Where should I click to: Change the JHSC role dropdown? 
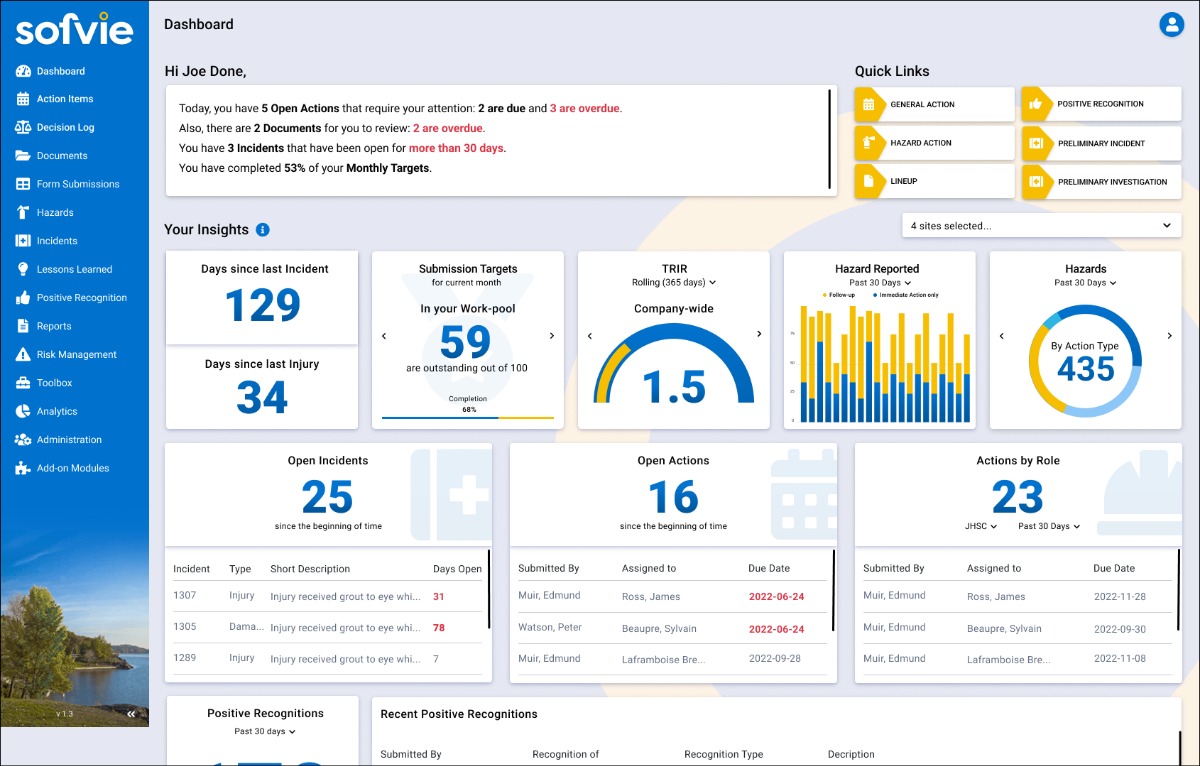pos(981,526)
